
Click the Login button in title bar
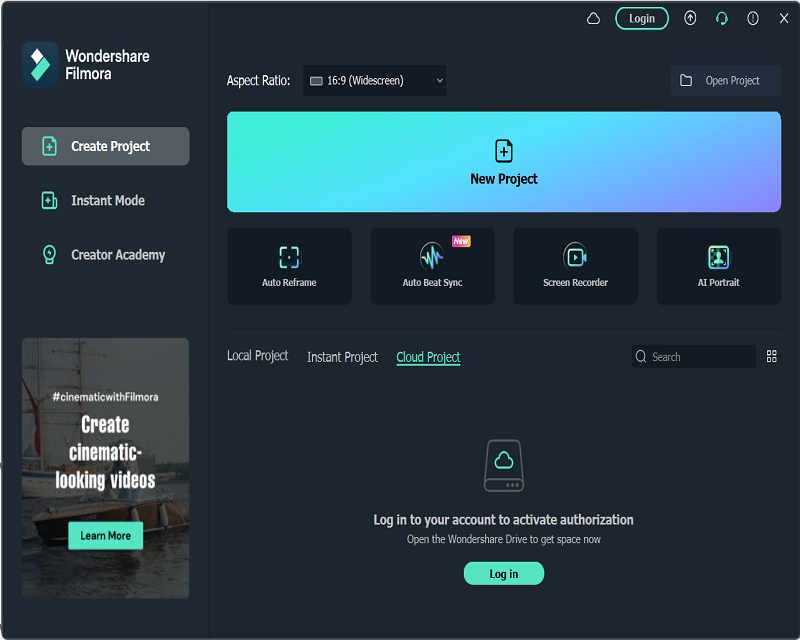641,19
